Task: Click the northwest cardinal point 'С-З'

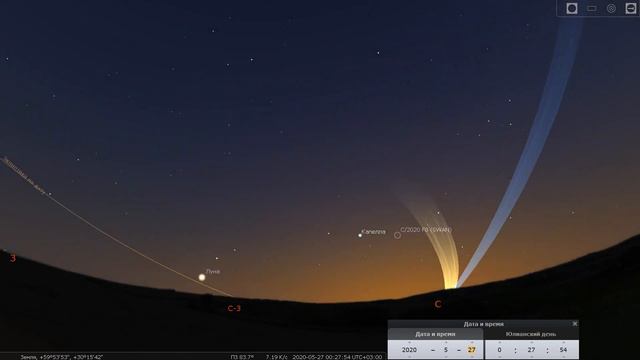Action: [x=234, y=308]
